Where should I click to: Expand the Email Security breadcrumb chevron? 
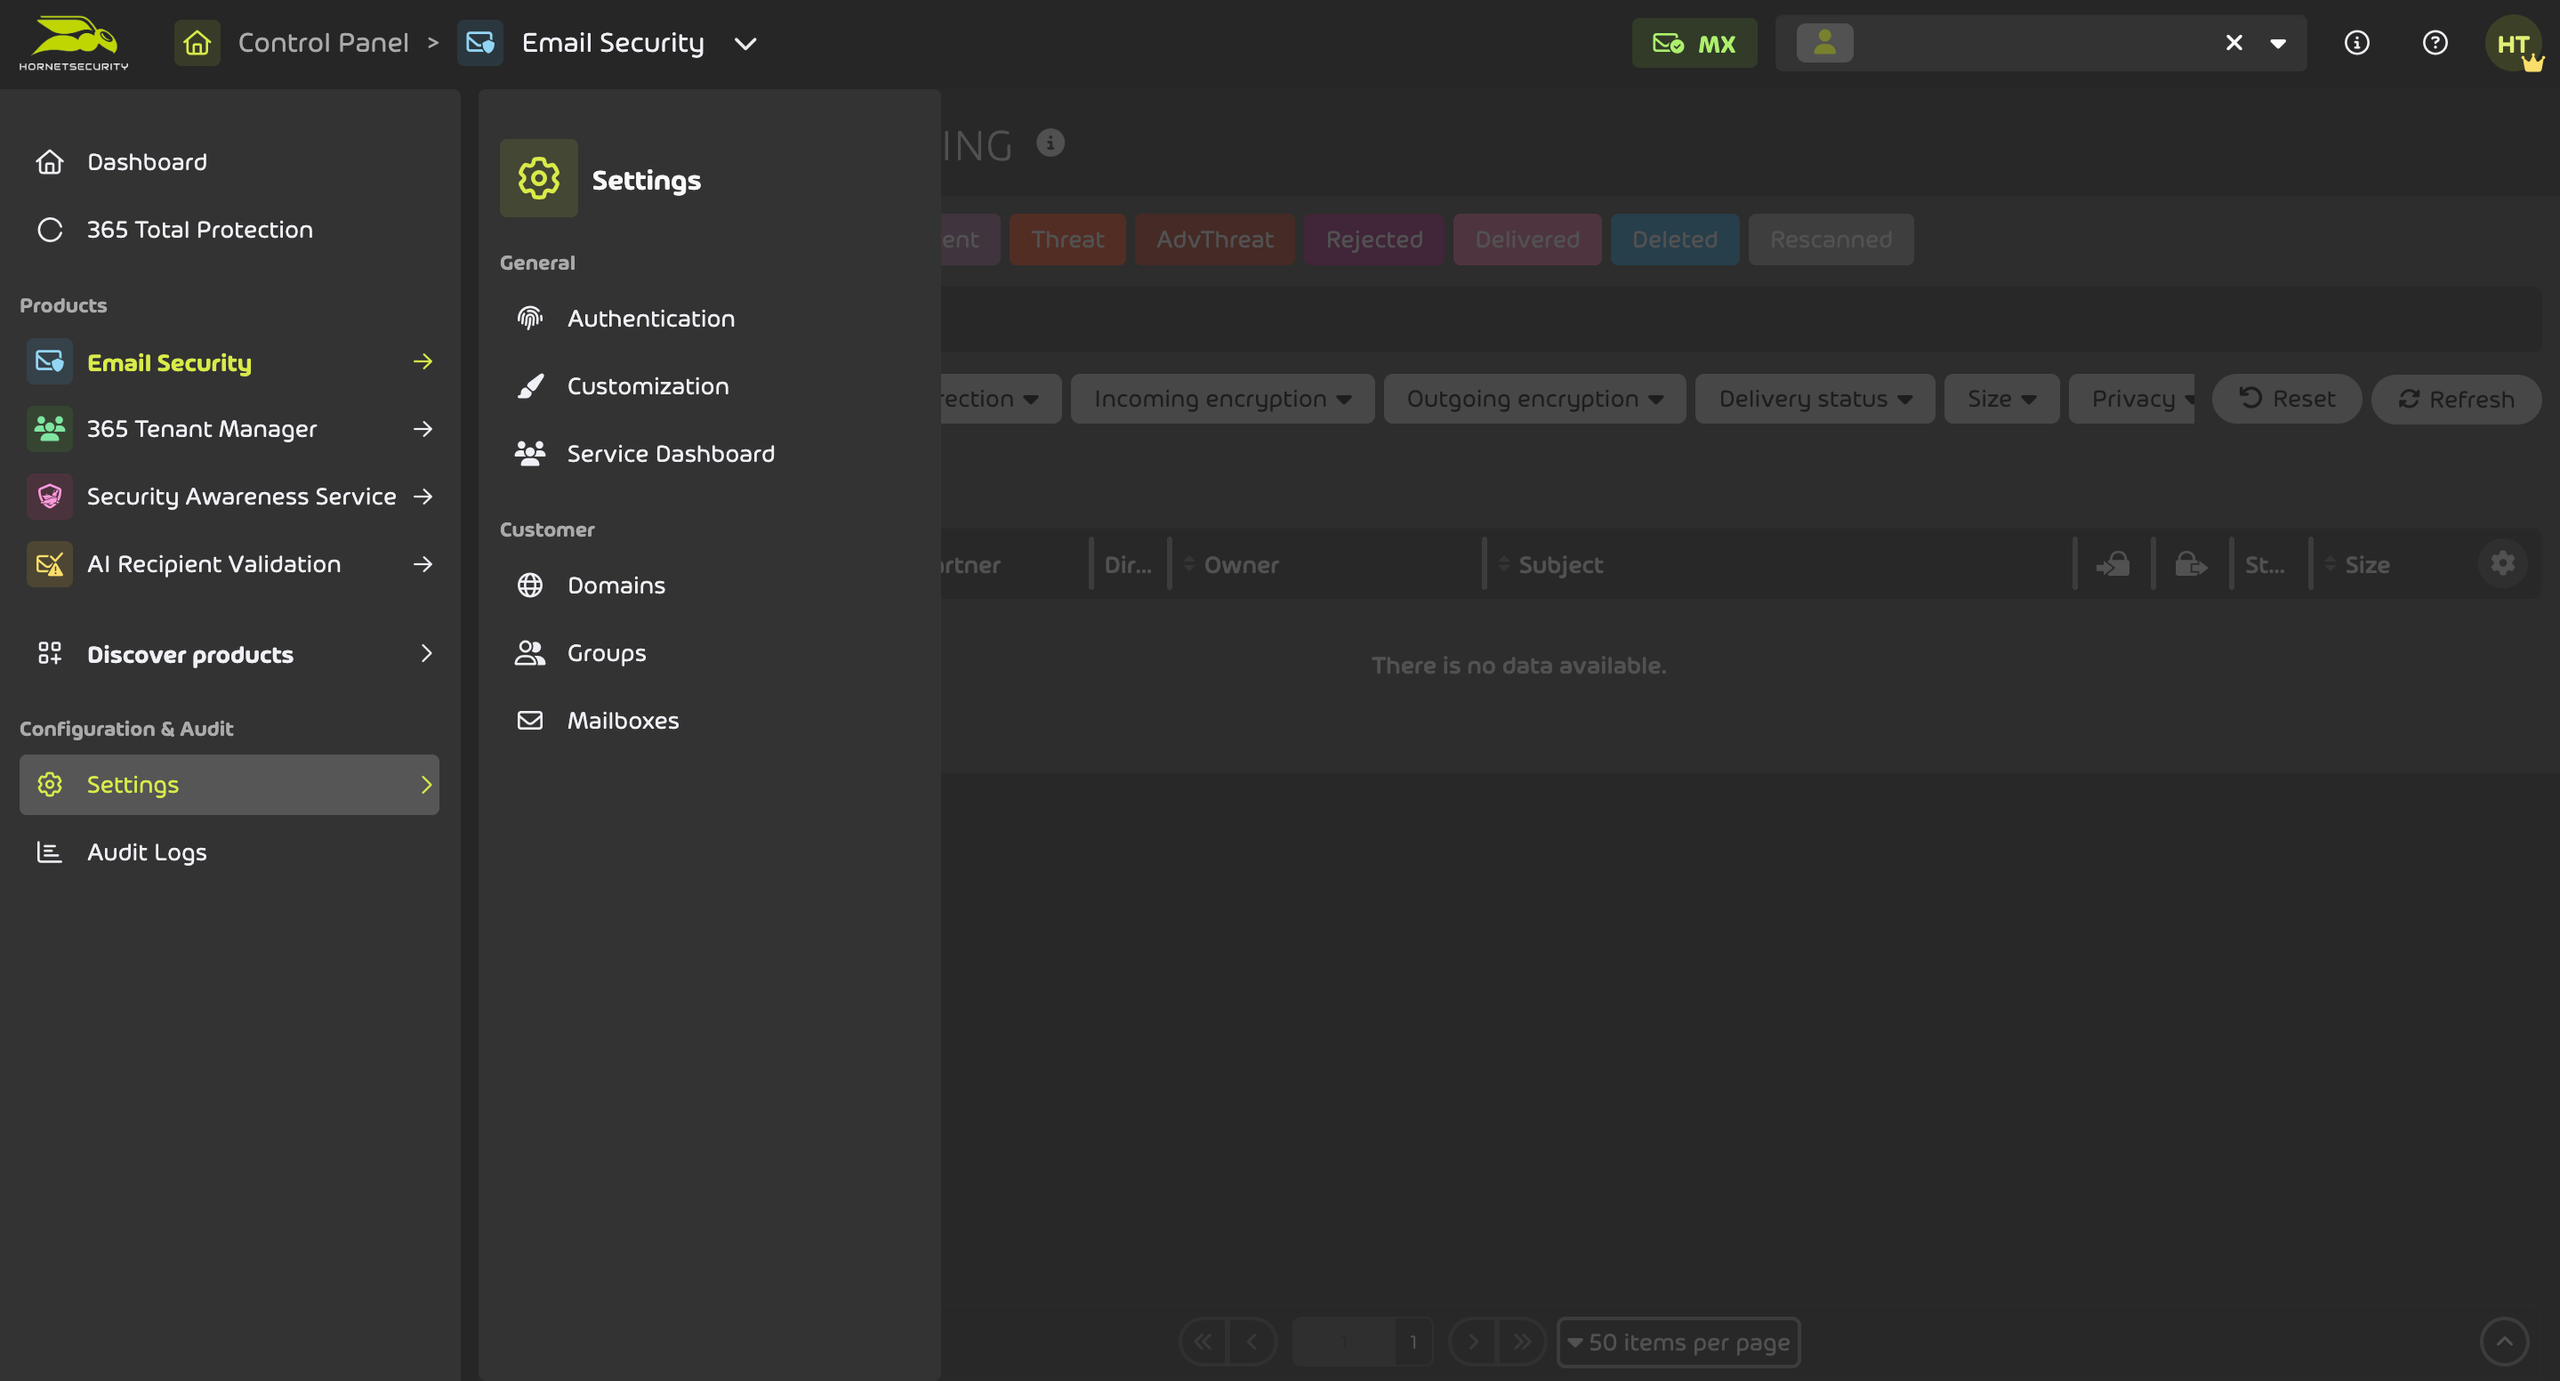(x=745, y=44)
